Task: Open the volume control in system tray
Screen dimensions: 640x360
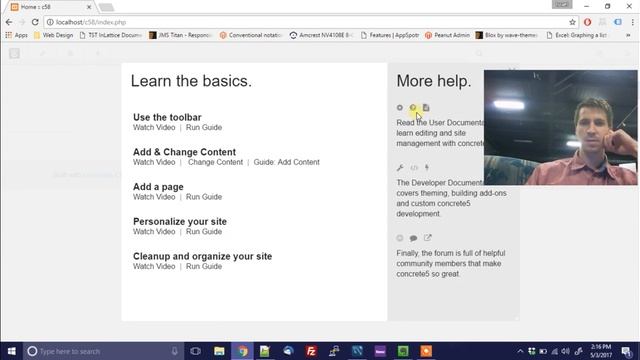Action: tap(565, 351)
